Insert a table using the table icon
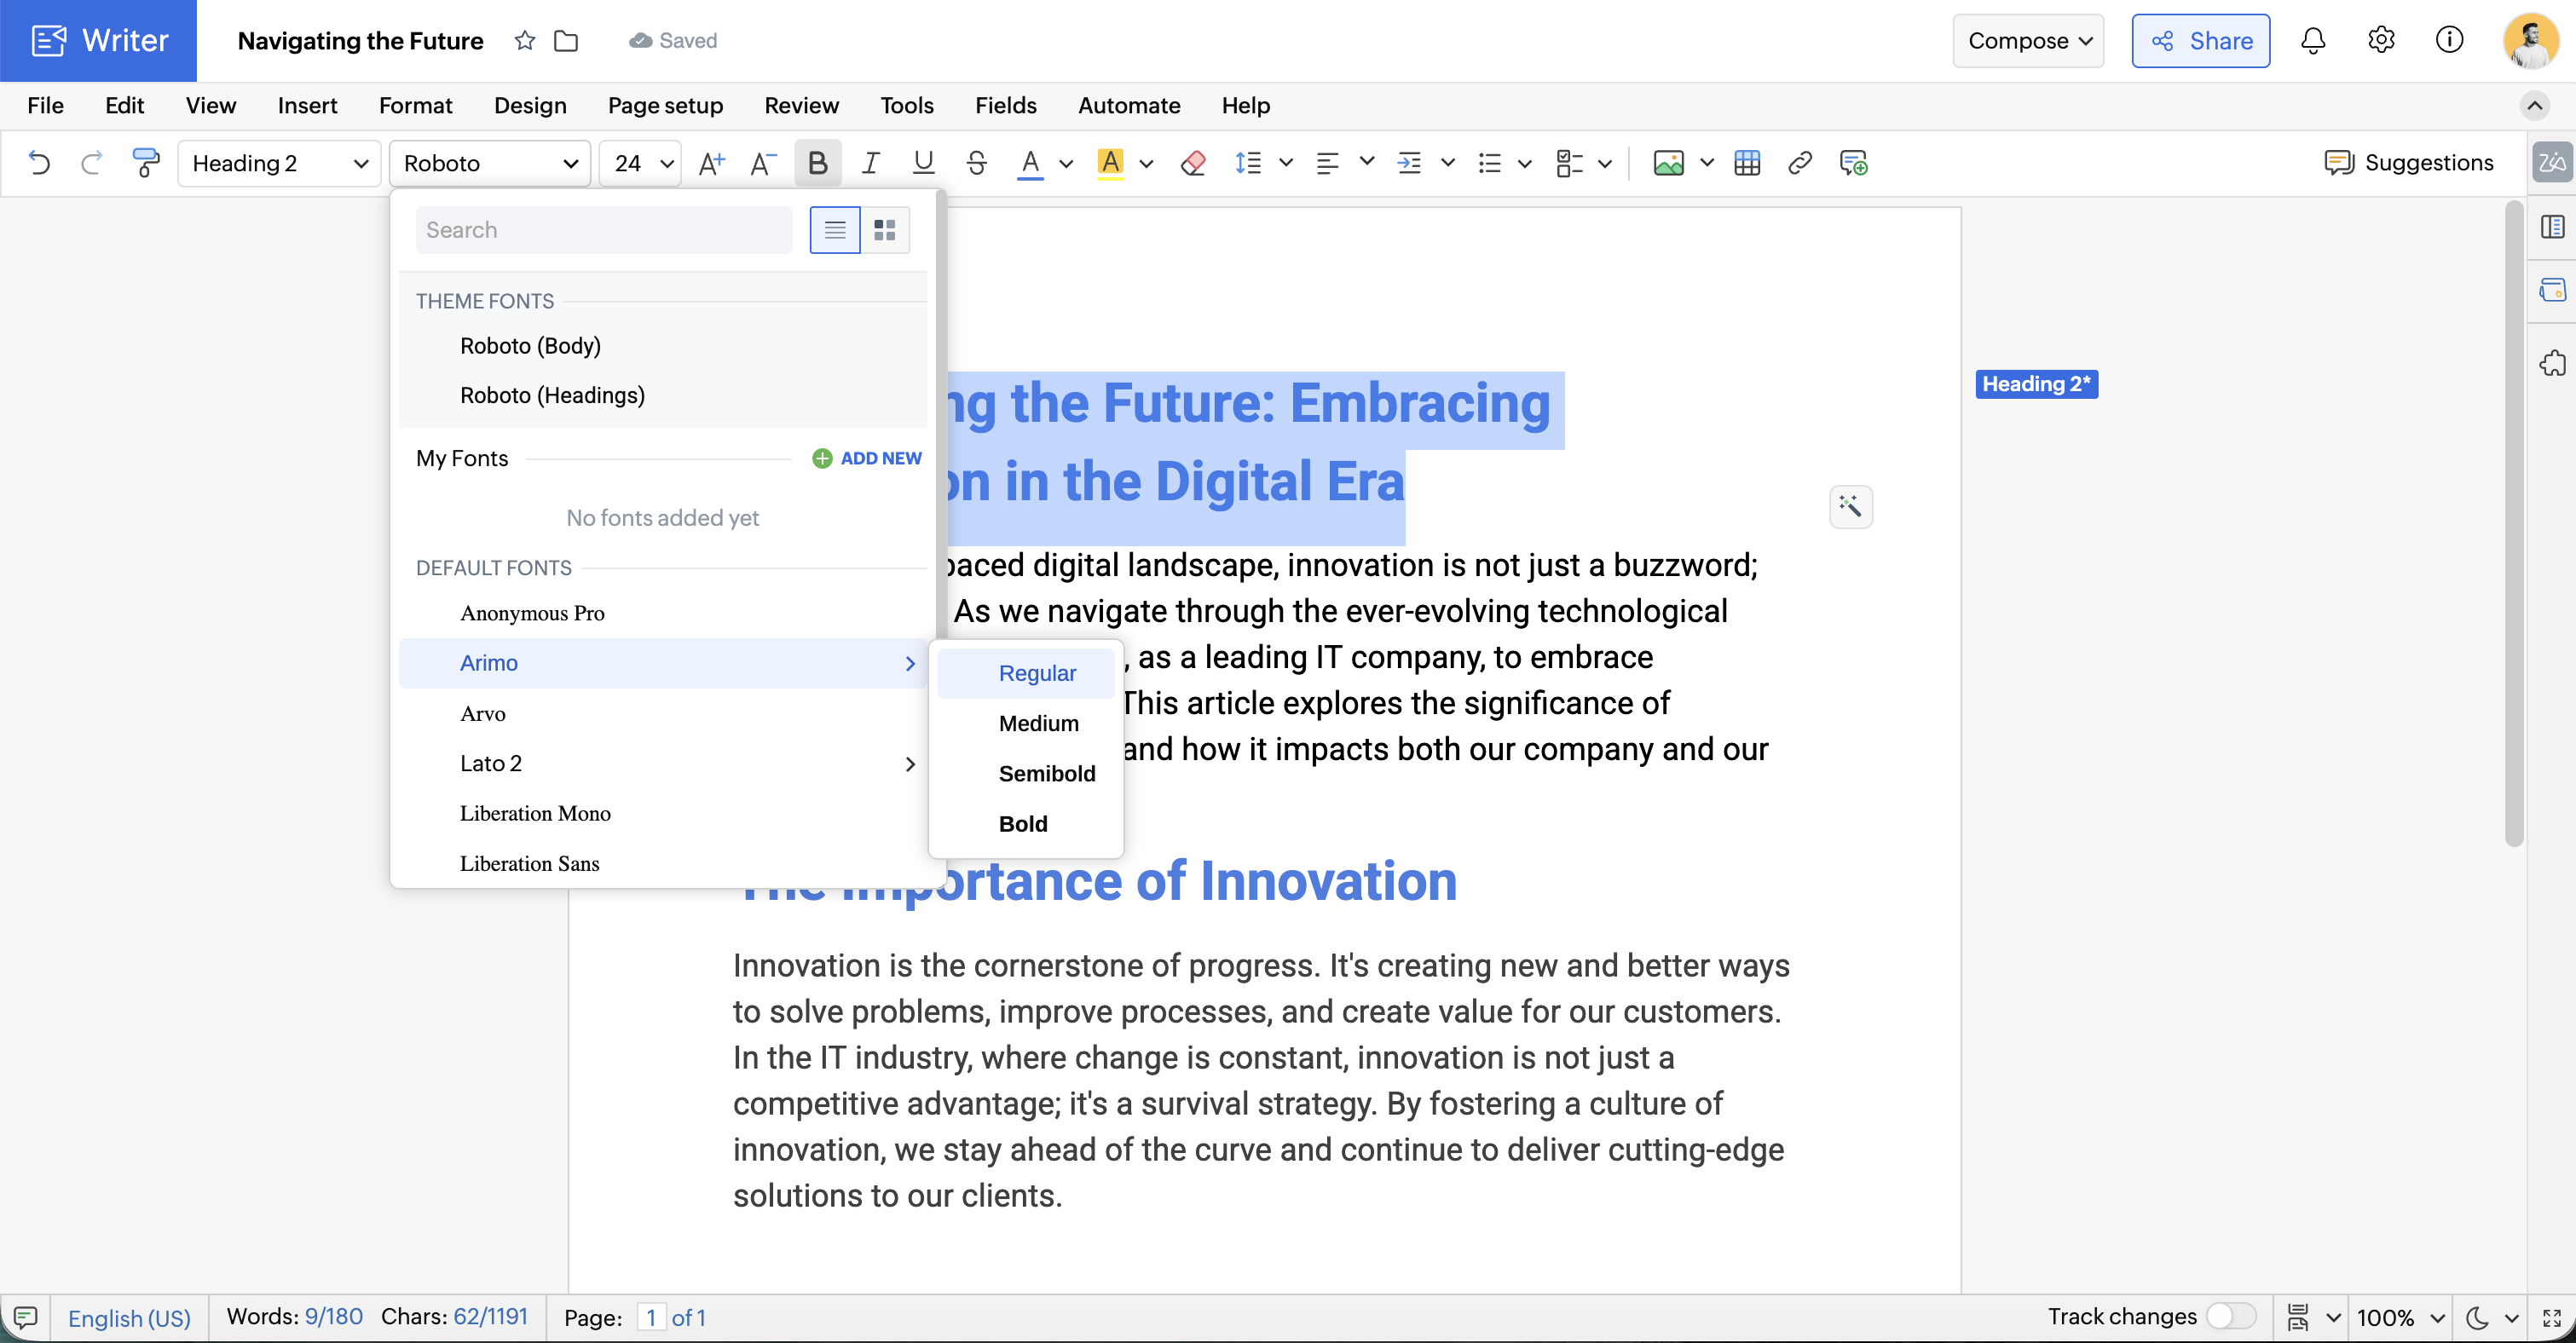 click(1747, 162)
